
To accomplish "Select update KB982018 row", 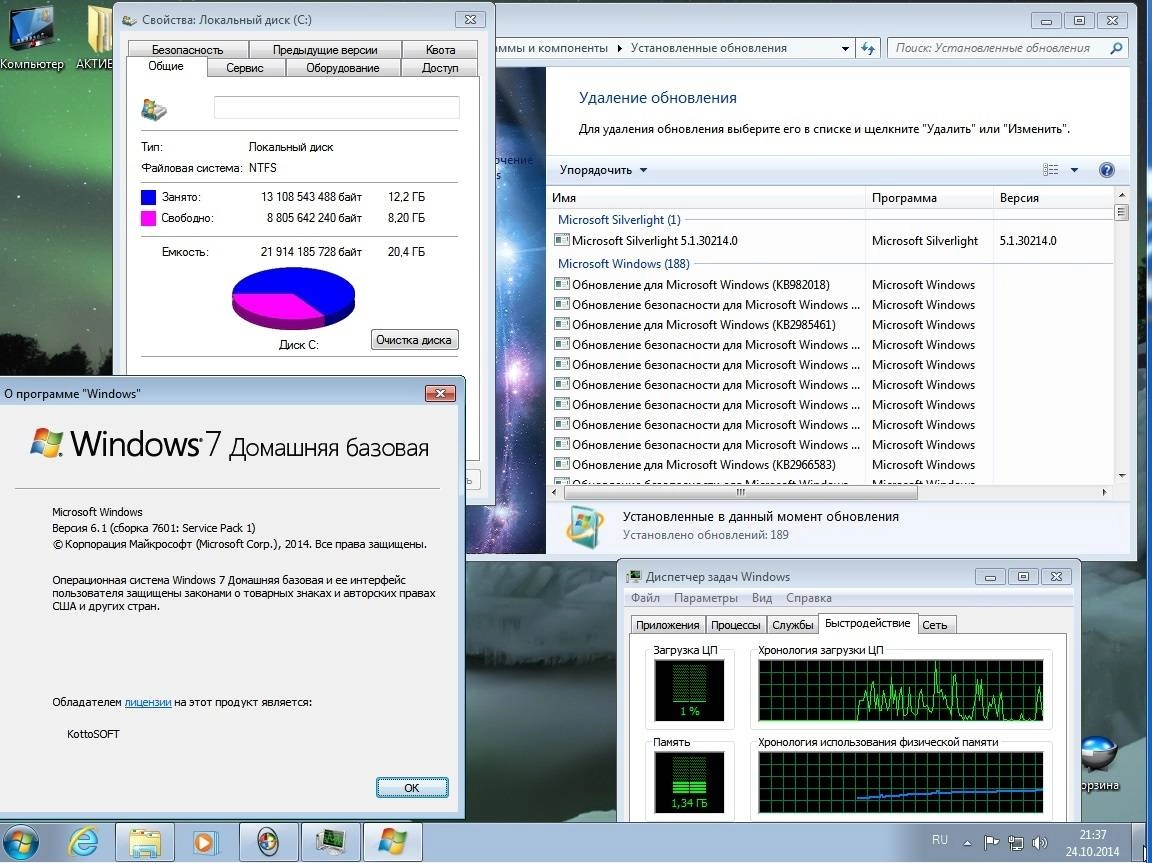I will (x=833, y=285).
